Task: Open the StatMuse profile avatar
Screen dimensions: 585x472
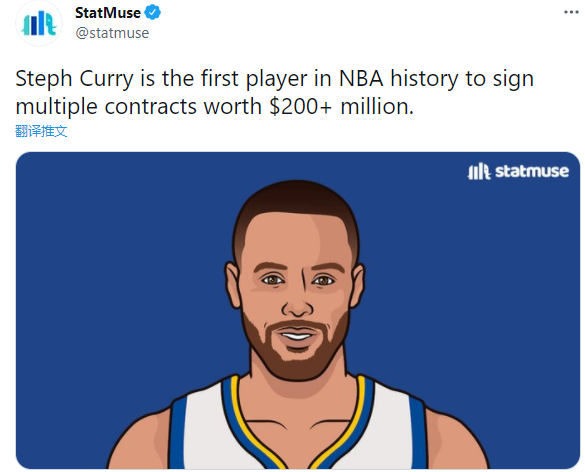Action: [39, 23]
